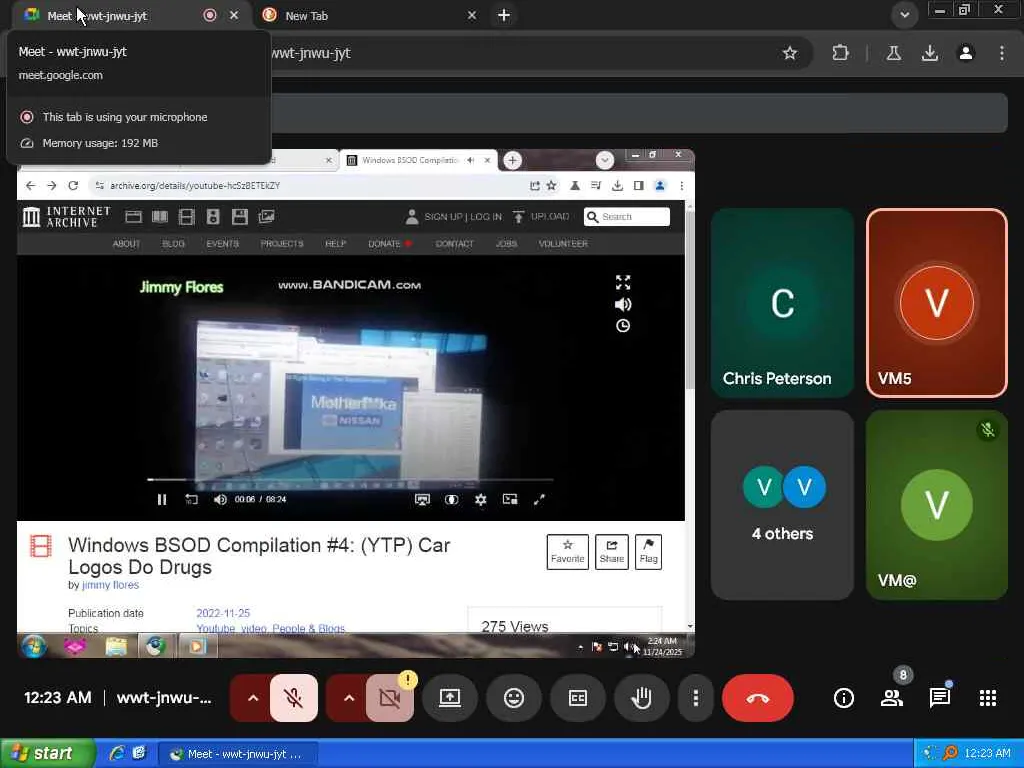Open meeting details info icon
This screenshot has height=768, width=1024.
click(844, 698)
